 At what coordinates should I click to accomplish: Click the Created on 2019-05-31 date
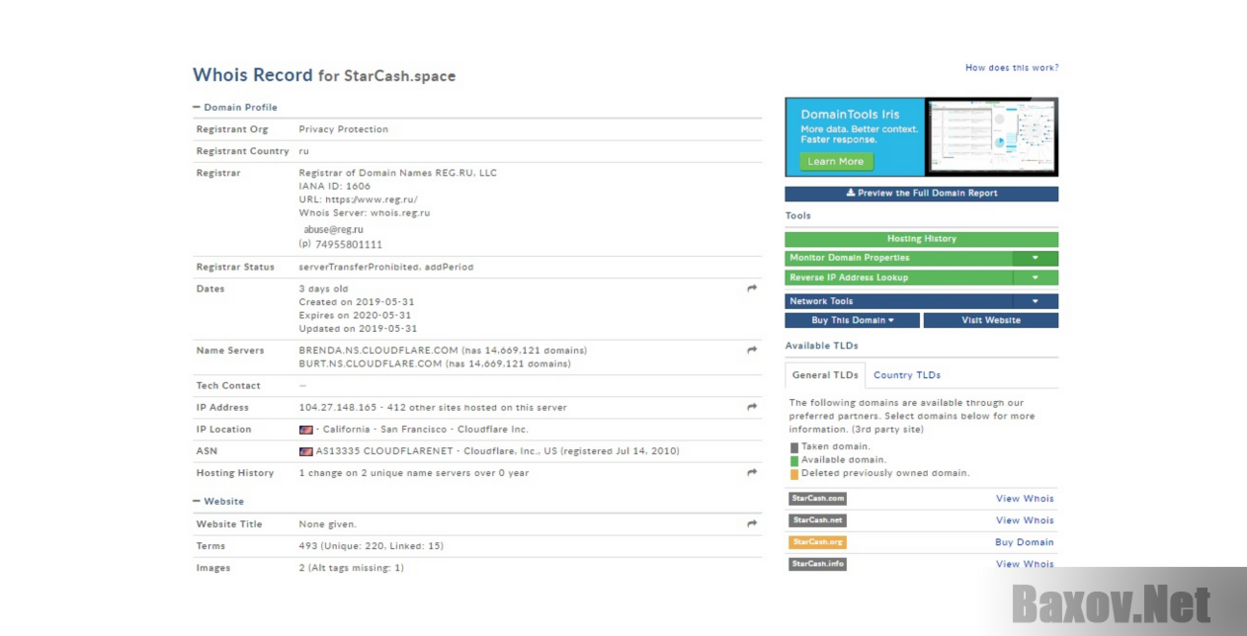coord(356,302)
